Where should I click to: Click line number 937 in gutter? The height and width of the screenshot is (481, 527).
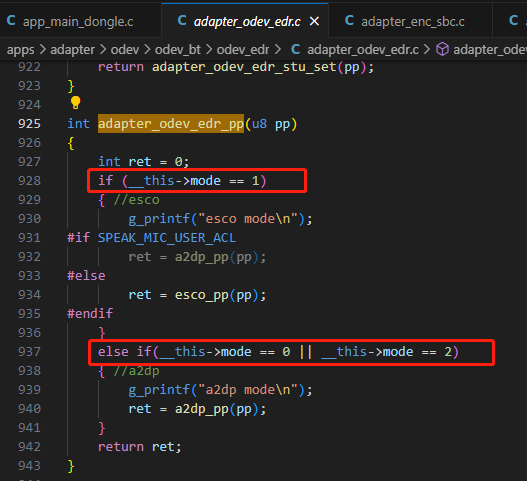tap(29, 352)
